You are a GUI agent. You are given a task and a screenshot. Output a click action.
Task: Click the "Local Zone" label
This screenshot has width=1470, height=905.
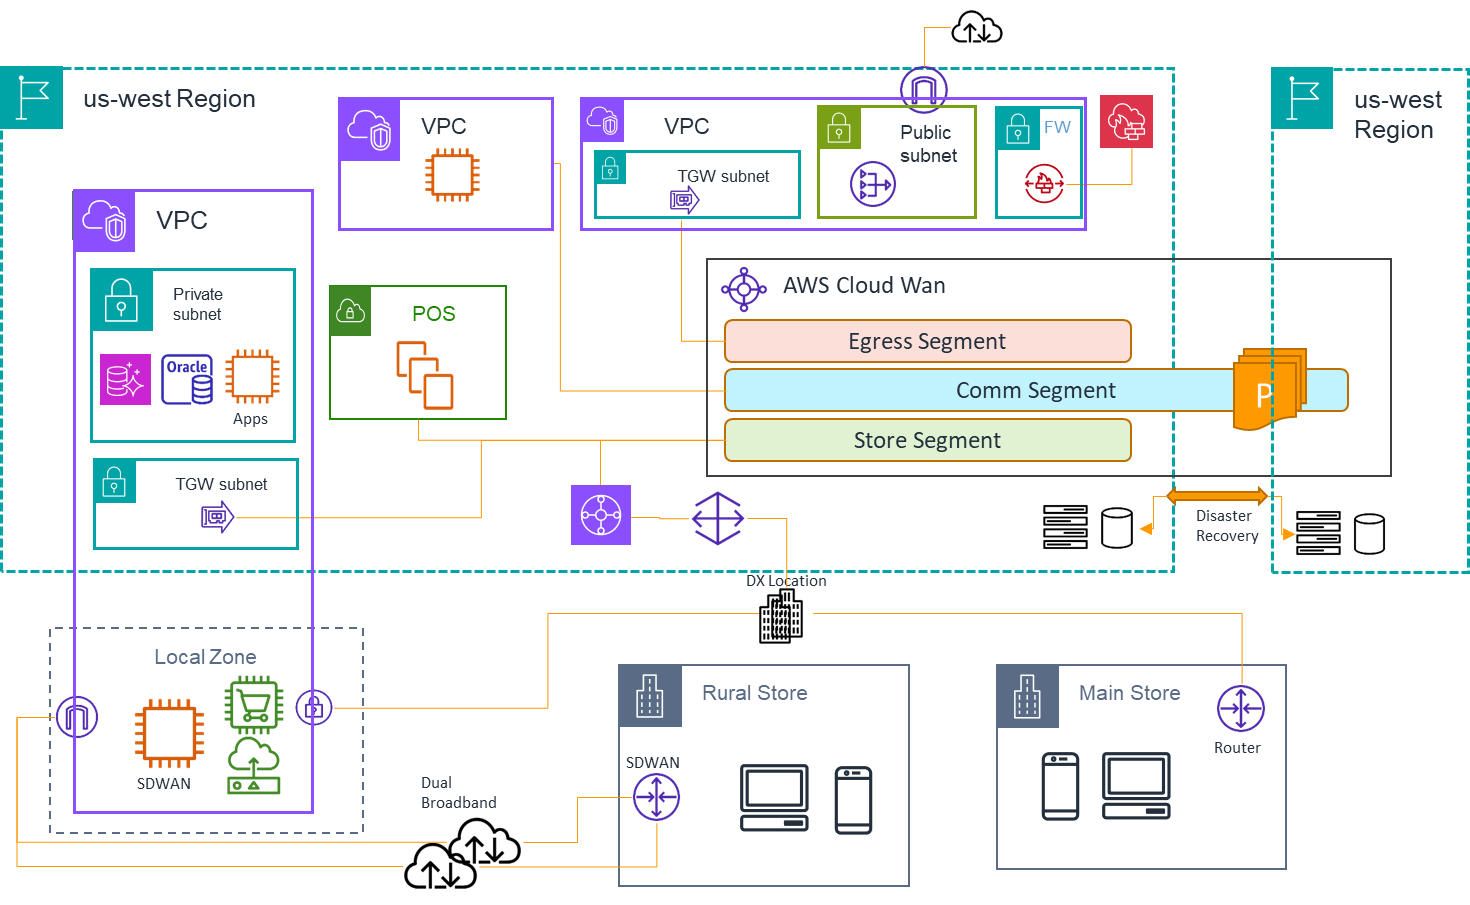[x=205, y=657]
